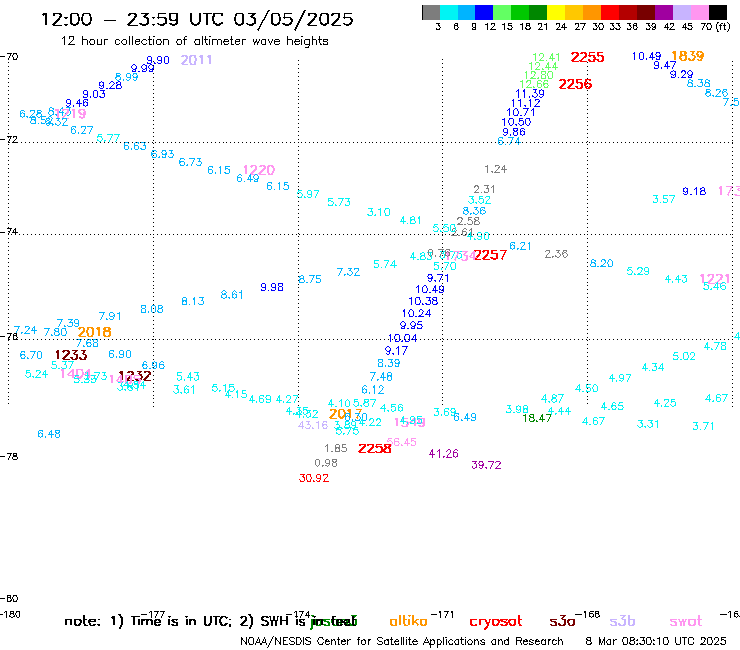
Task: Select the wave height value 8.61
Action: [x=232, y=295]
